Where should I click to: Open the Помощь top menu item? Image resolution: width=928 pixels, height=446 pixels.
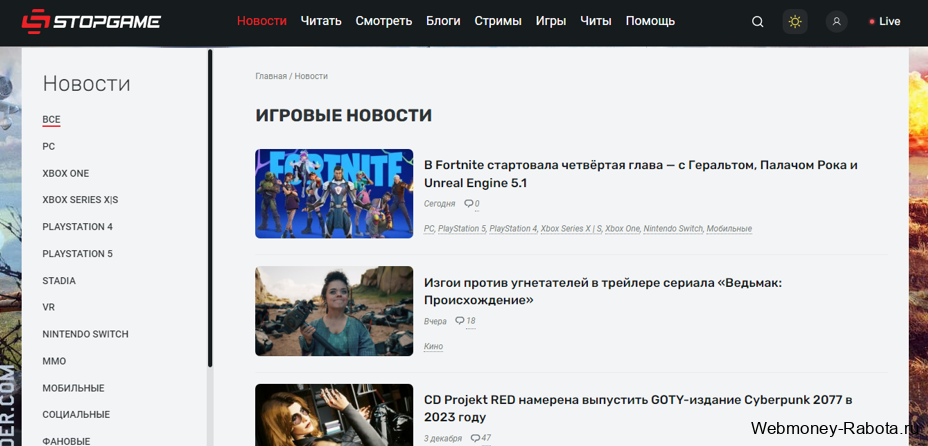(x=650, y=21)
